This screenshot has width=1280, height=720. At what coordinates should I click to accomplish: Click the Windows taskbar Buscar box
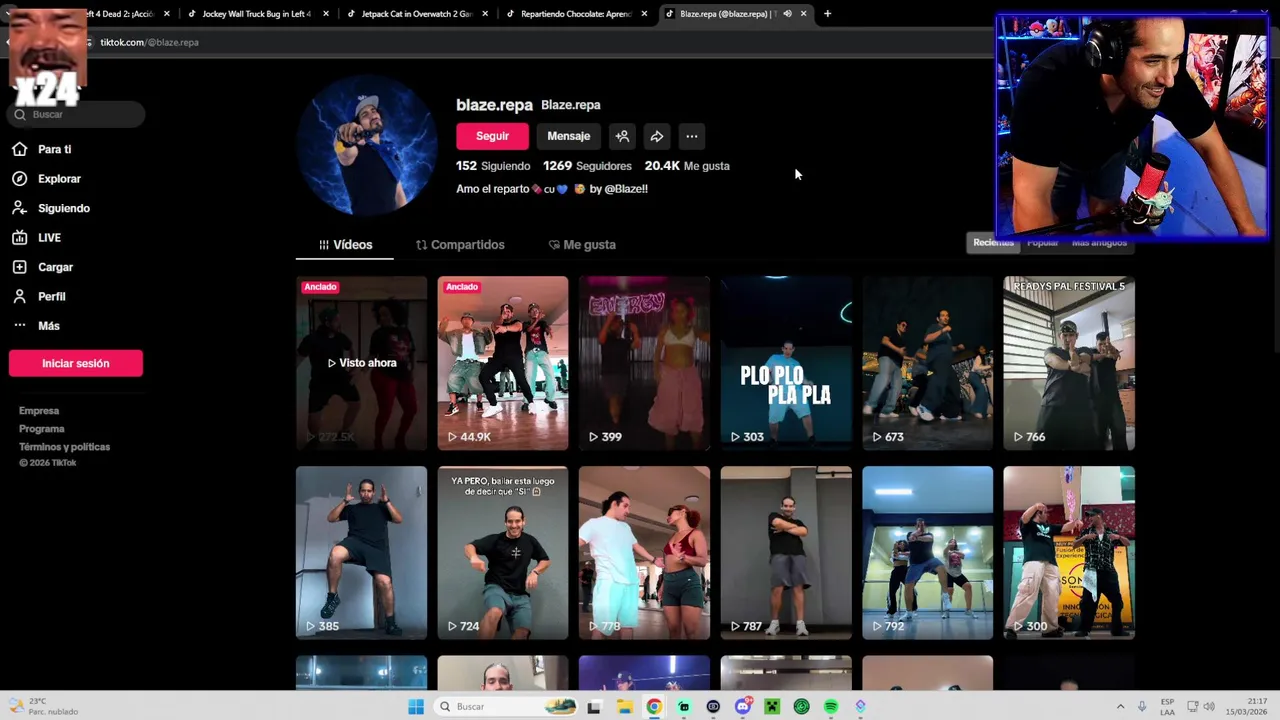pos(507,707)
